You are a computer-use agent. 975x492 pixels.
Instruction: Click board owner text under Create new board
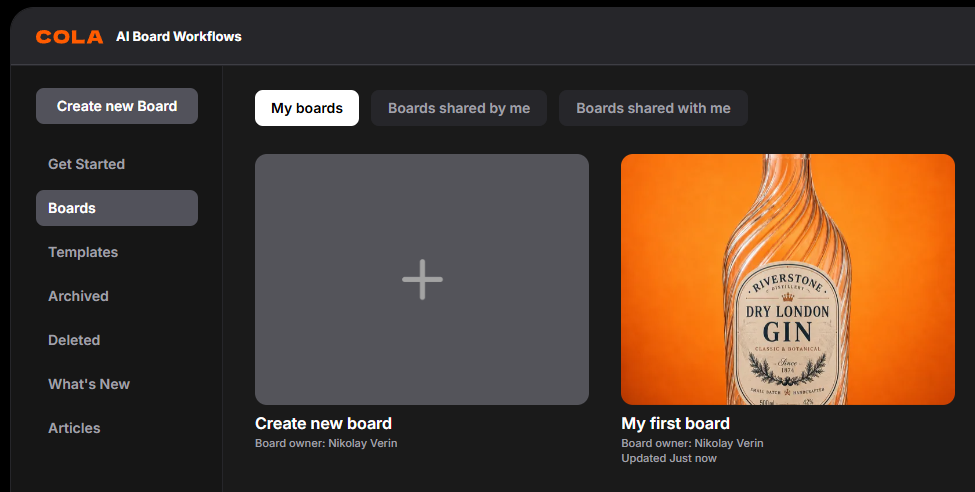click(x=326, y=443)
